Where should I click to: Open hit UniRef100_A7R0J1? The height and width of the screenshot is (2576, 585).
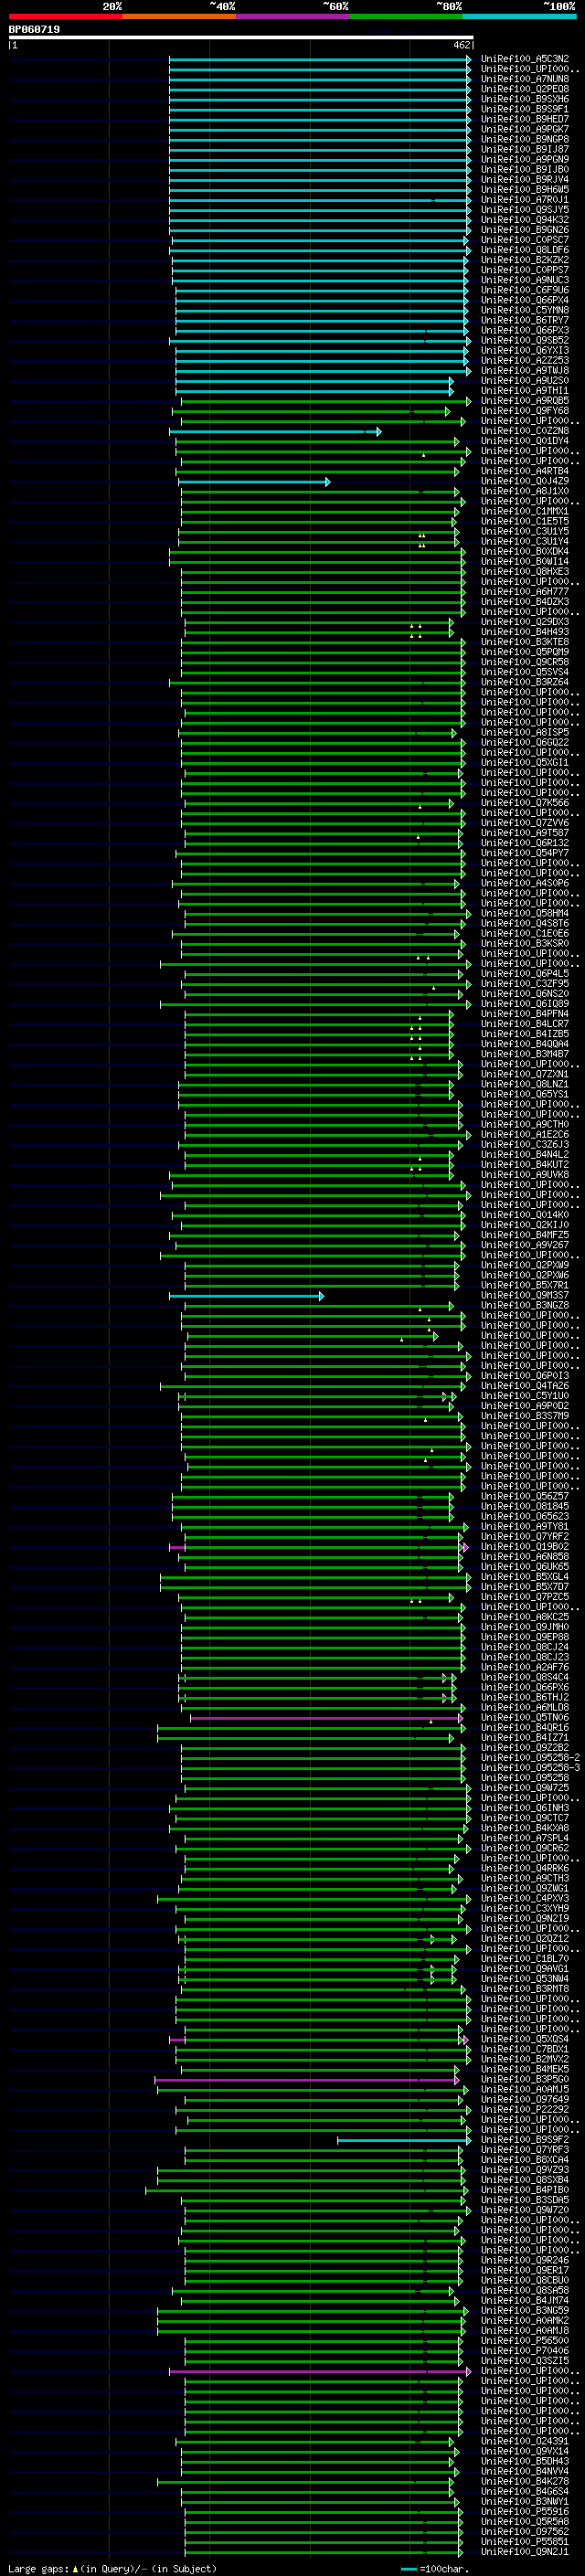525,200
